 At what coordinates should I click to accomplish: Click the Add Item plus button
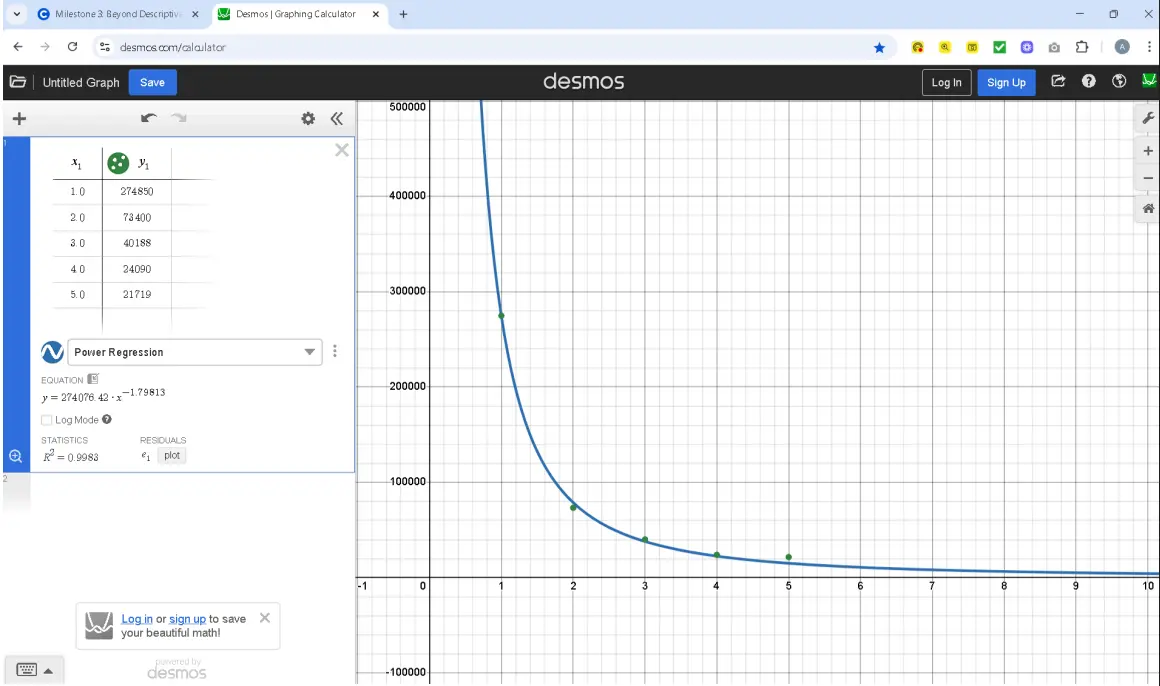tap(18, 119)
